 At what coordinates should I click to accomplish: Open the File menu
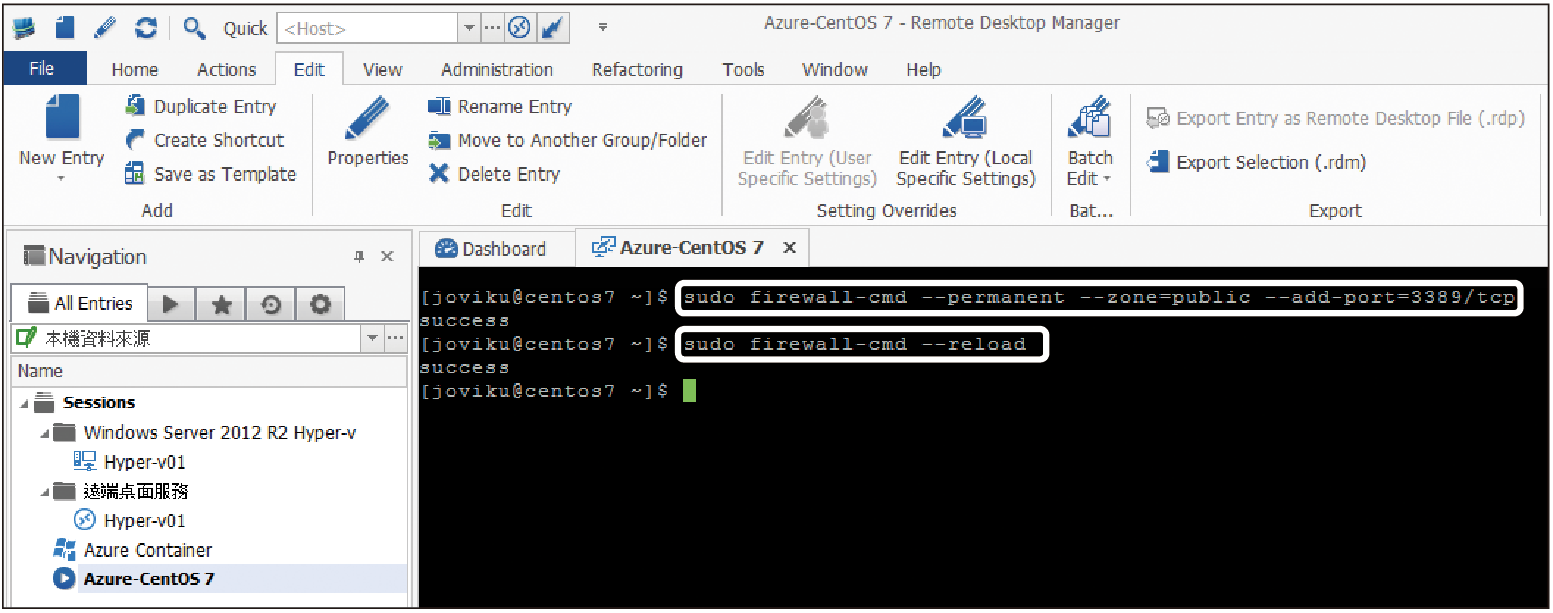click(x=42, y=69)
